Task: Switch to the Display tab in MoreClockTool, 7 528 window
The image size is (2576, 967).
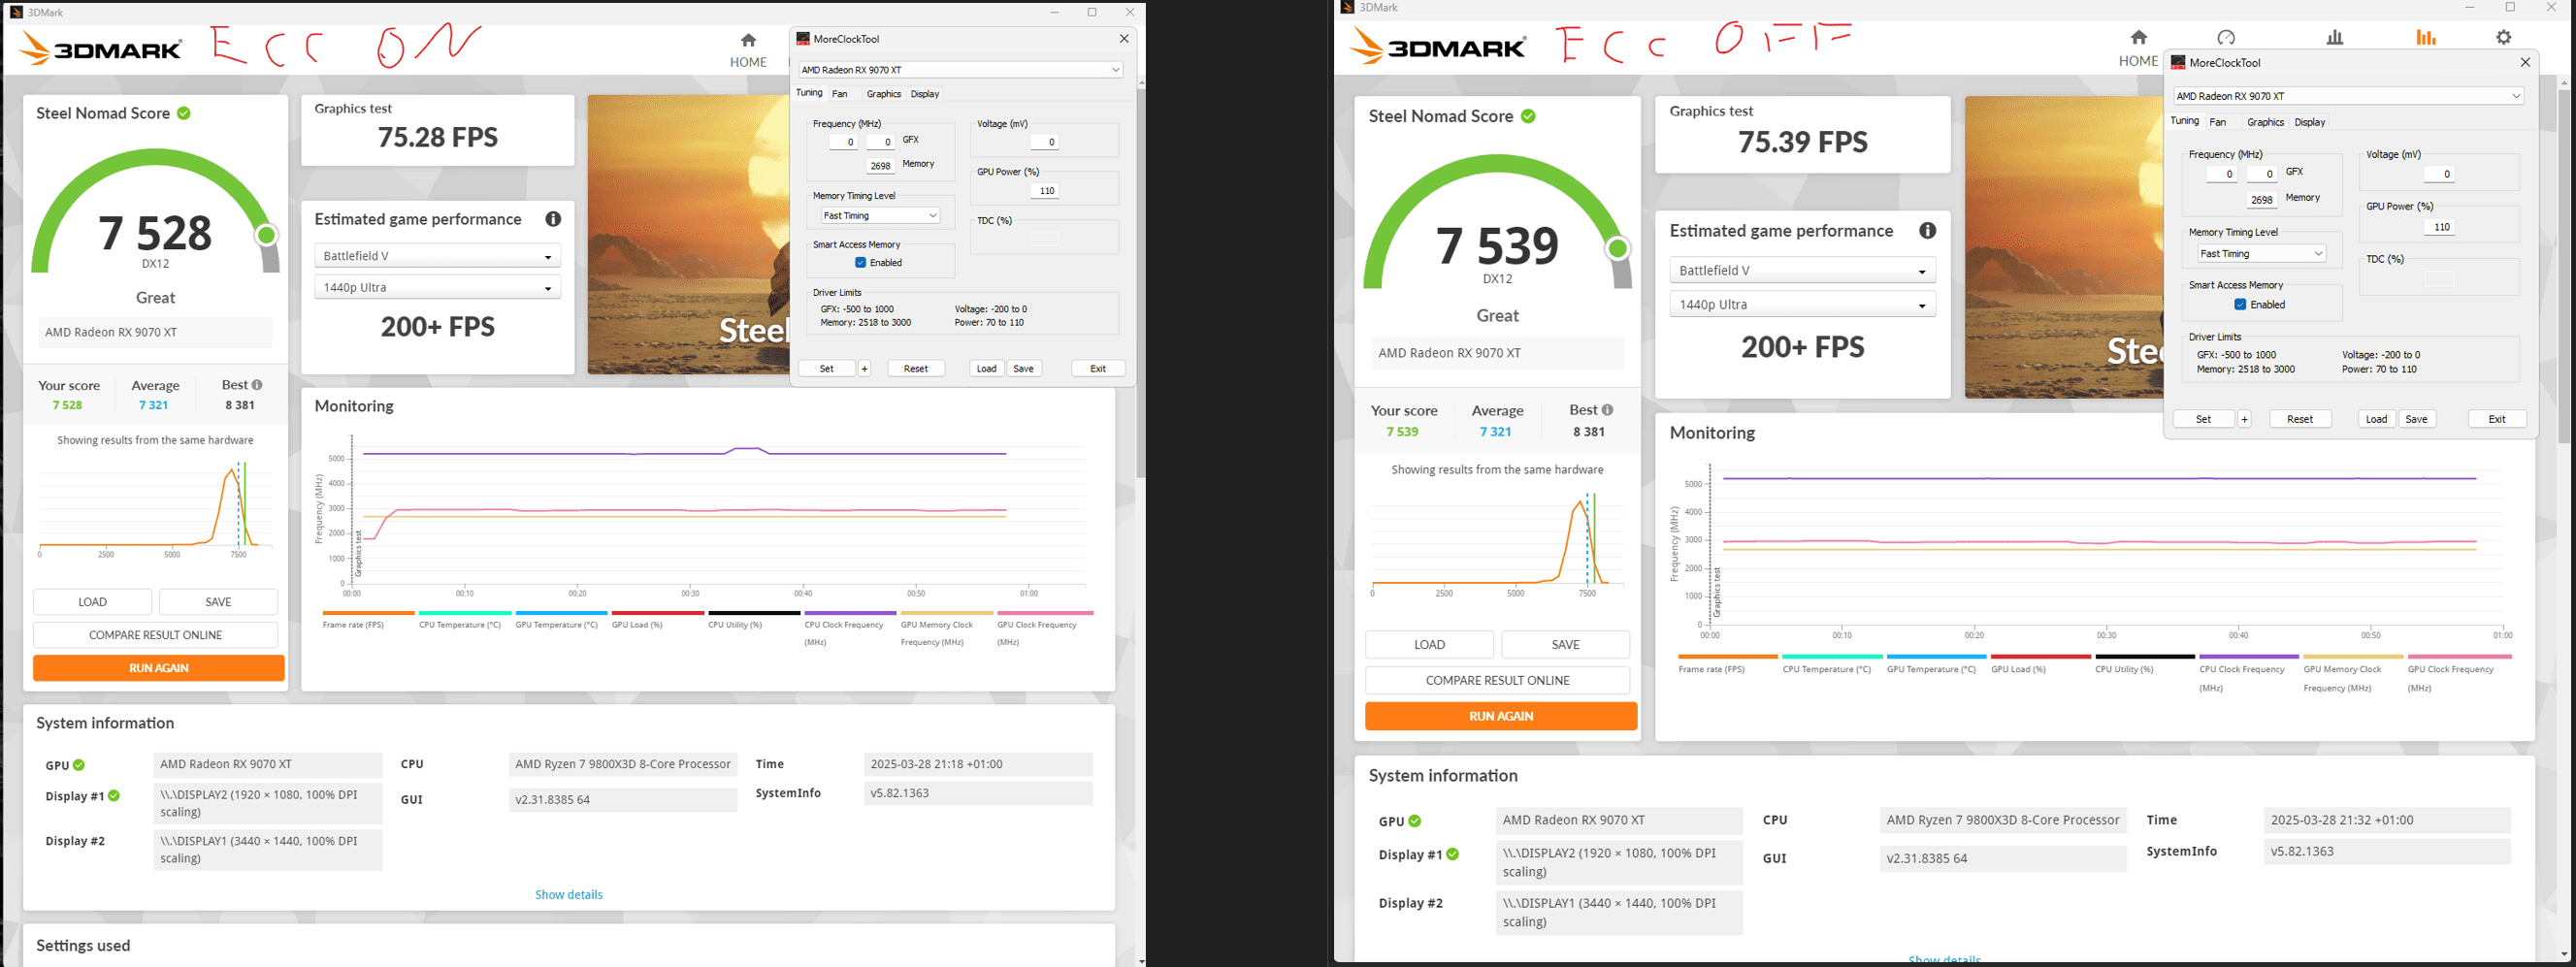Action: [x=925, y=94]
